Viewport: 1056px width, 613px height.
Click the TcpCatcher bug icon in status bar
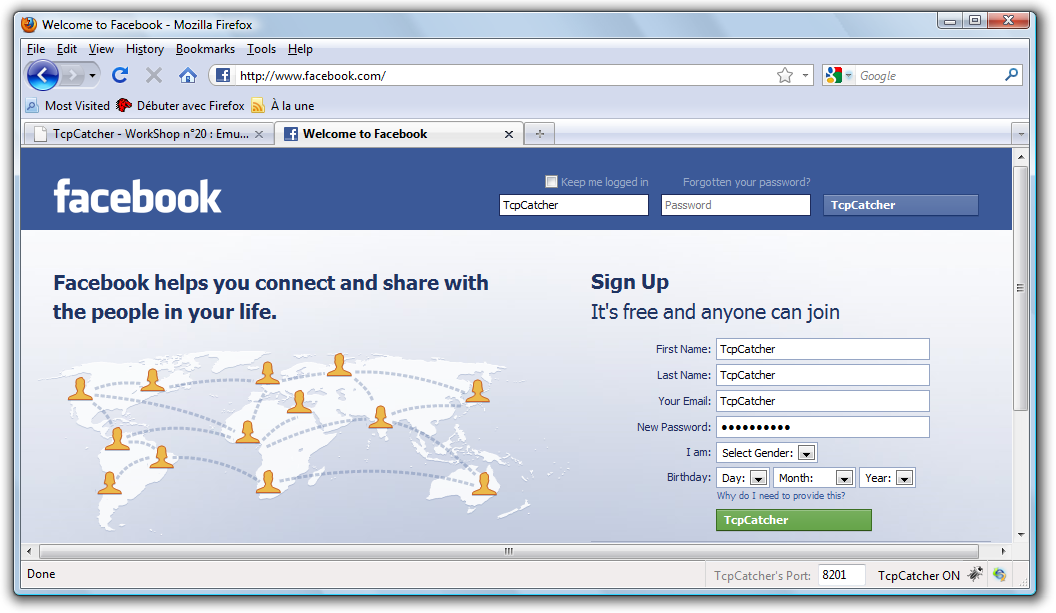pos(976,575)
